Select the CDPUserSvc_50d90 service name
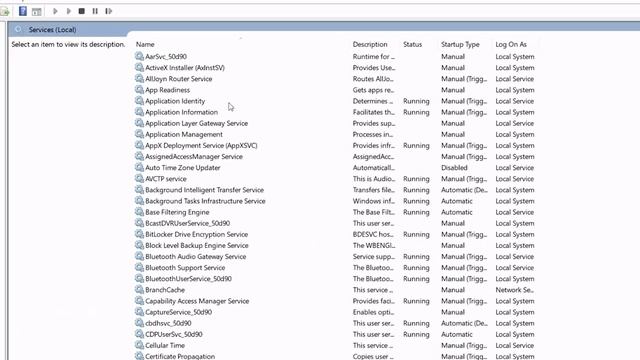Screen dimensions: 640x360 173,334
